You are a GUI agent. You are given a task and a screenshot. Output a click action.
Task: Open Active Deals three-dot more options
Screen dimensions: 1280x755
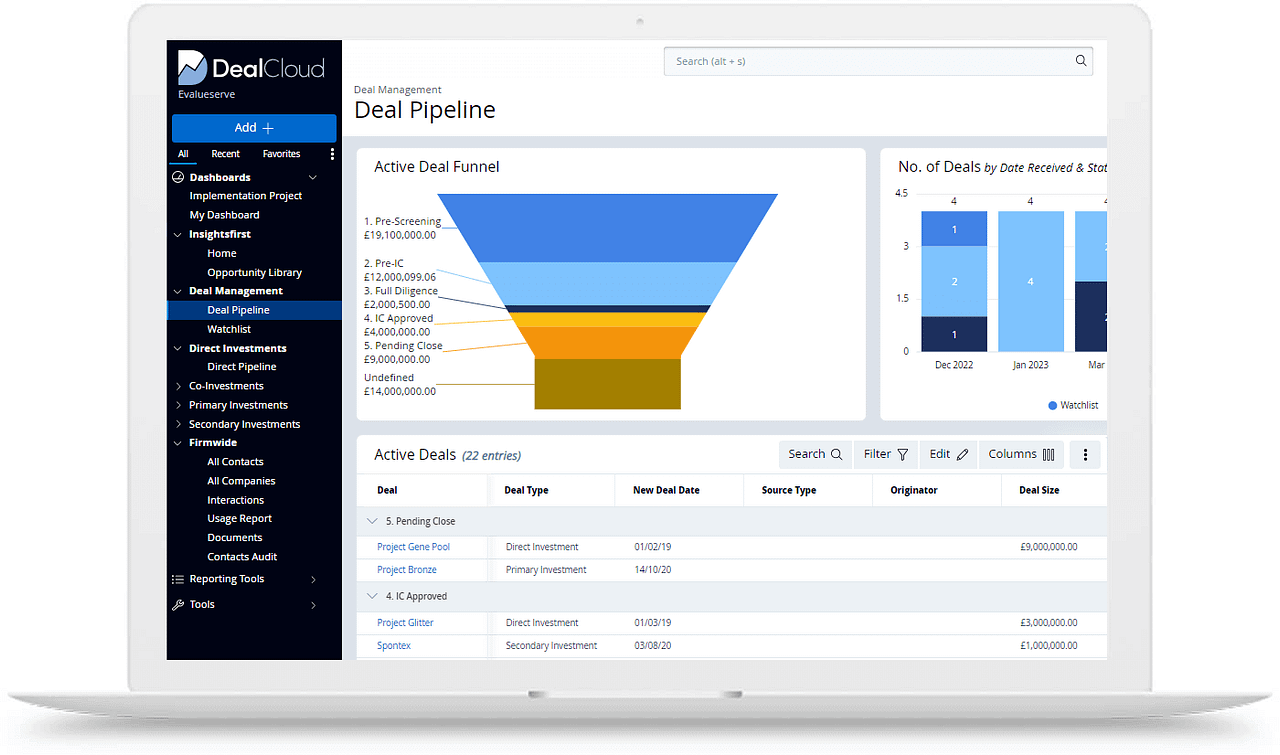click(1085, 455)
